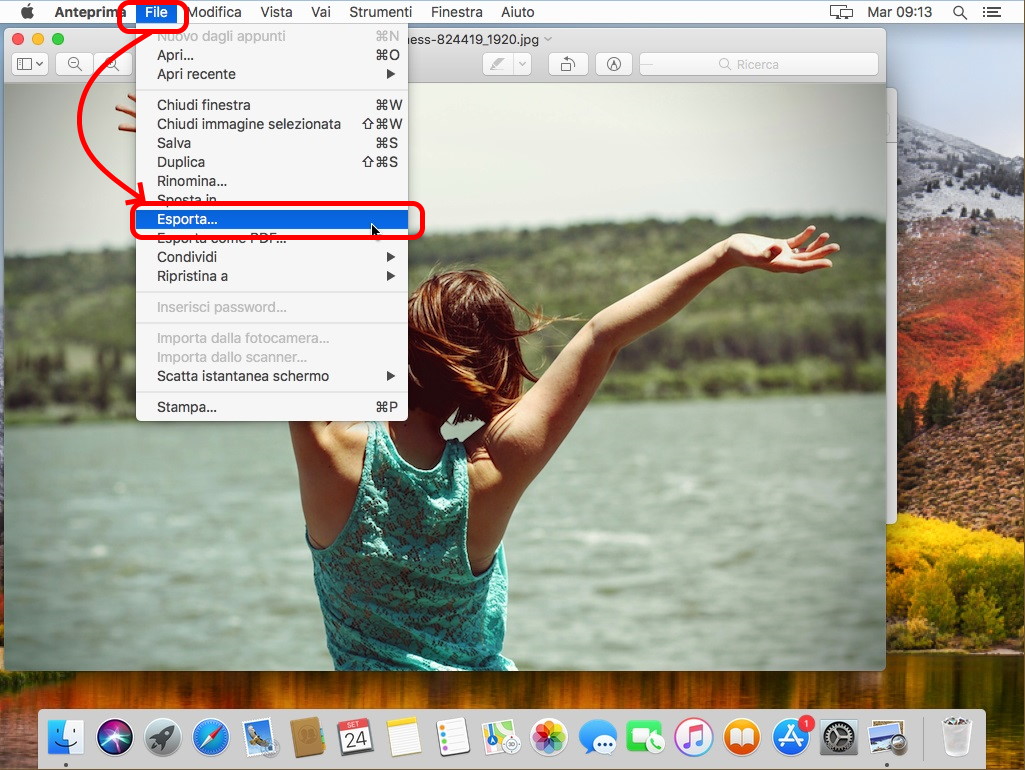The image size is (1025, 770).
Task: Open the Vista menu
Action: point(276,12)
